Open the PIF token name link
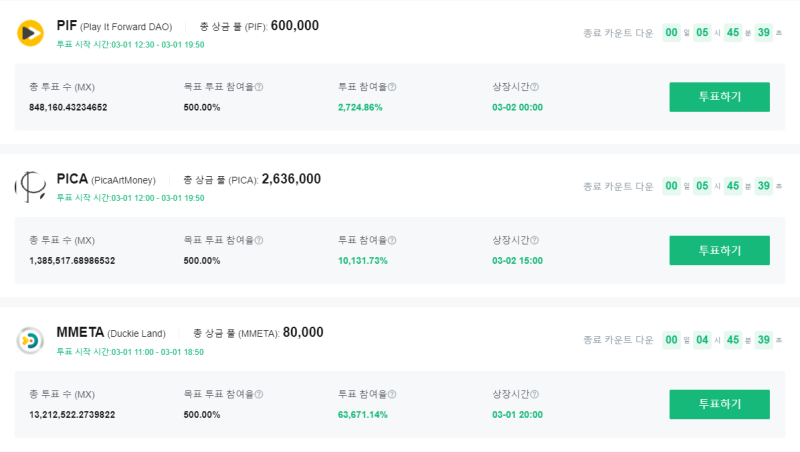The height and width of the screenshot is (452, 800). pyautogui.click(x=67, y=26)
